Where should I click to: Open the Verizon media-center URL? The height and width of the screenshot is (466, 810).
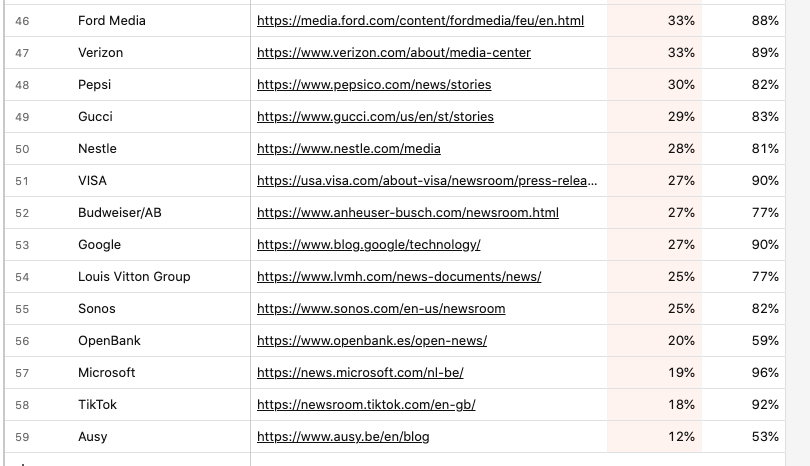pos(394,53)
